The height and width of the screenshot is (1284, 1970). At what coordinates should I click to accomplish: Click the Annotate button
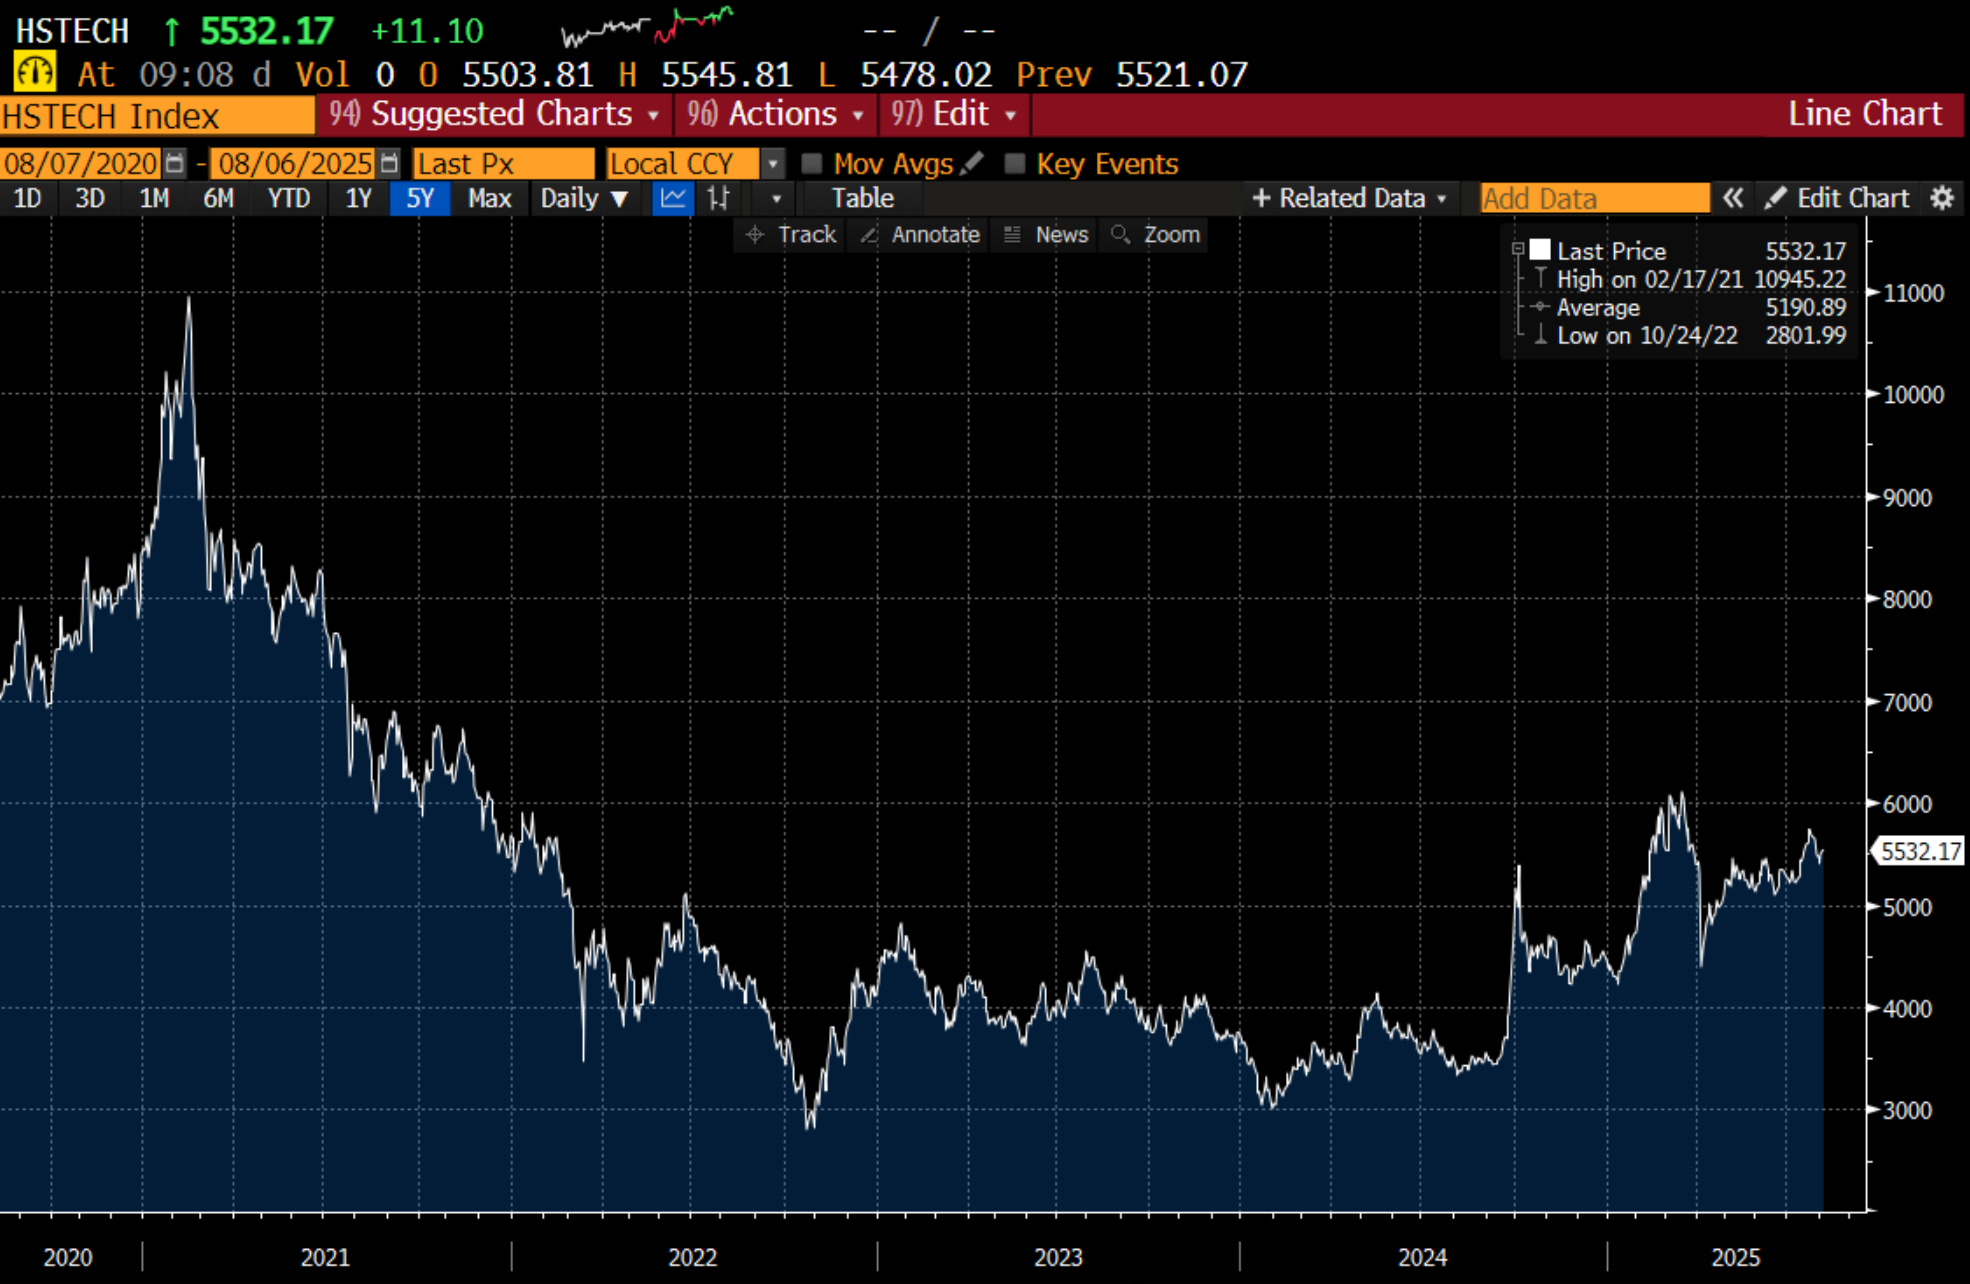tap(920, 234)
